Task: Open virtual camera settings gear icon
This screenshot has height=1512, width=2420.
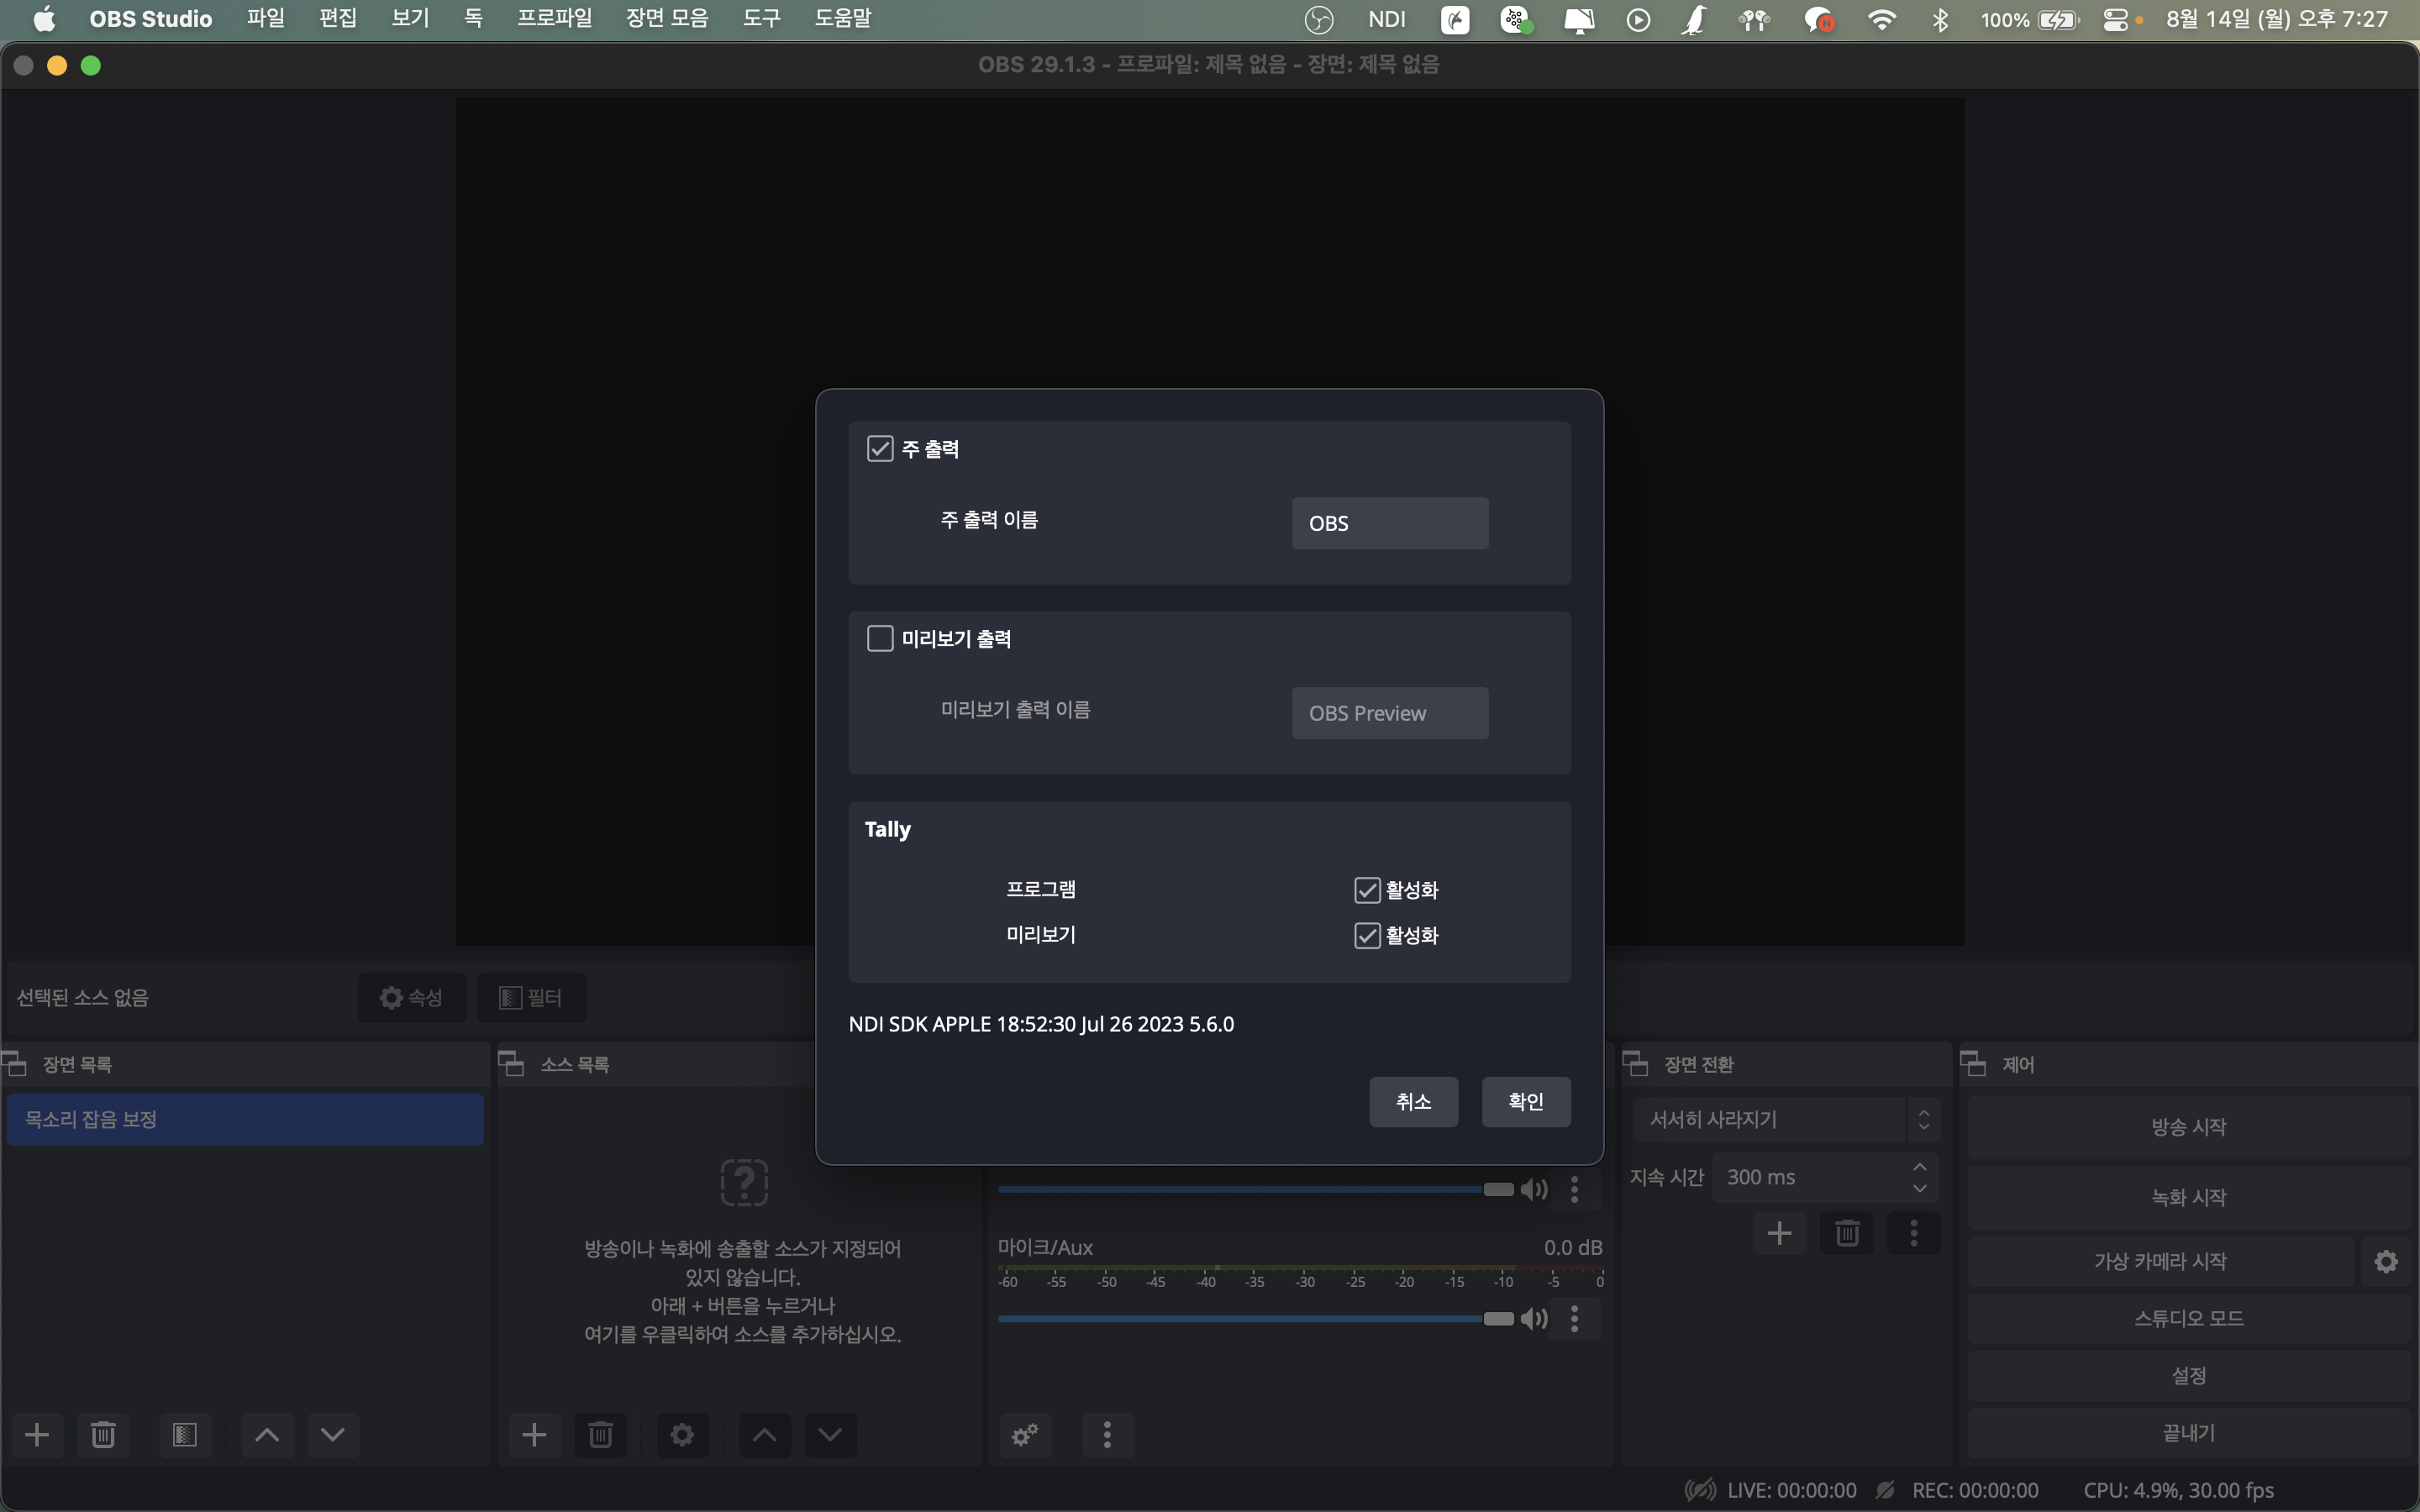Action: (x=2386, y=1261)
